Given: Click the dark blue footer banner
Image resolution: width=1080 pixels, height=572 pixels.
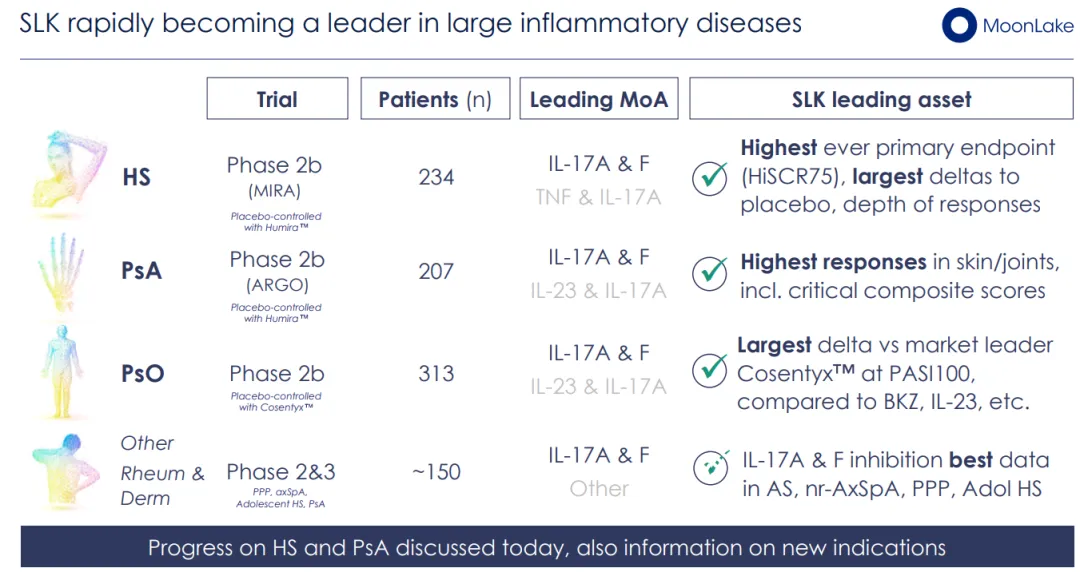Looking at the screenshot, I should (x=546, y=547).
